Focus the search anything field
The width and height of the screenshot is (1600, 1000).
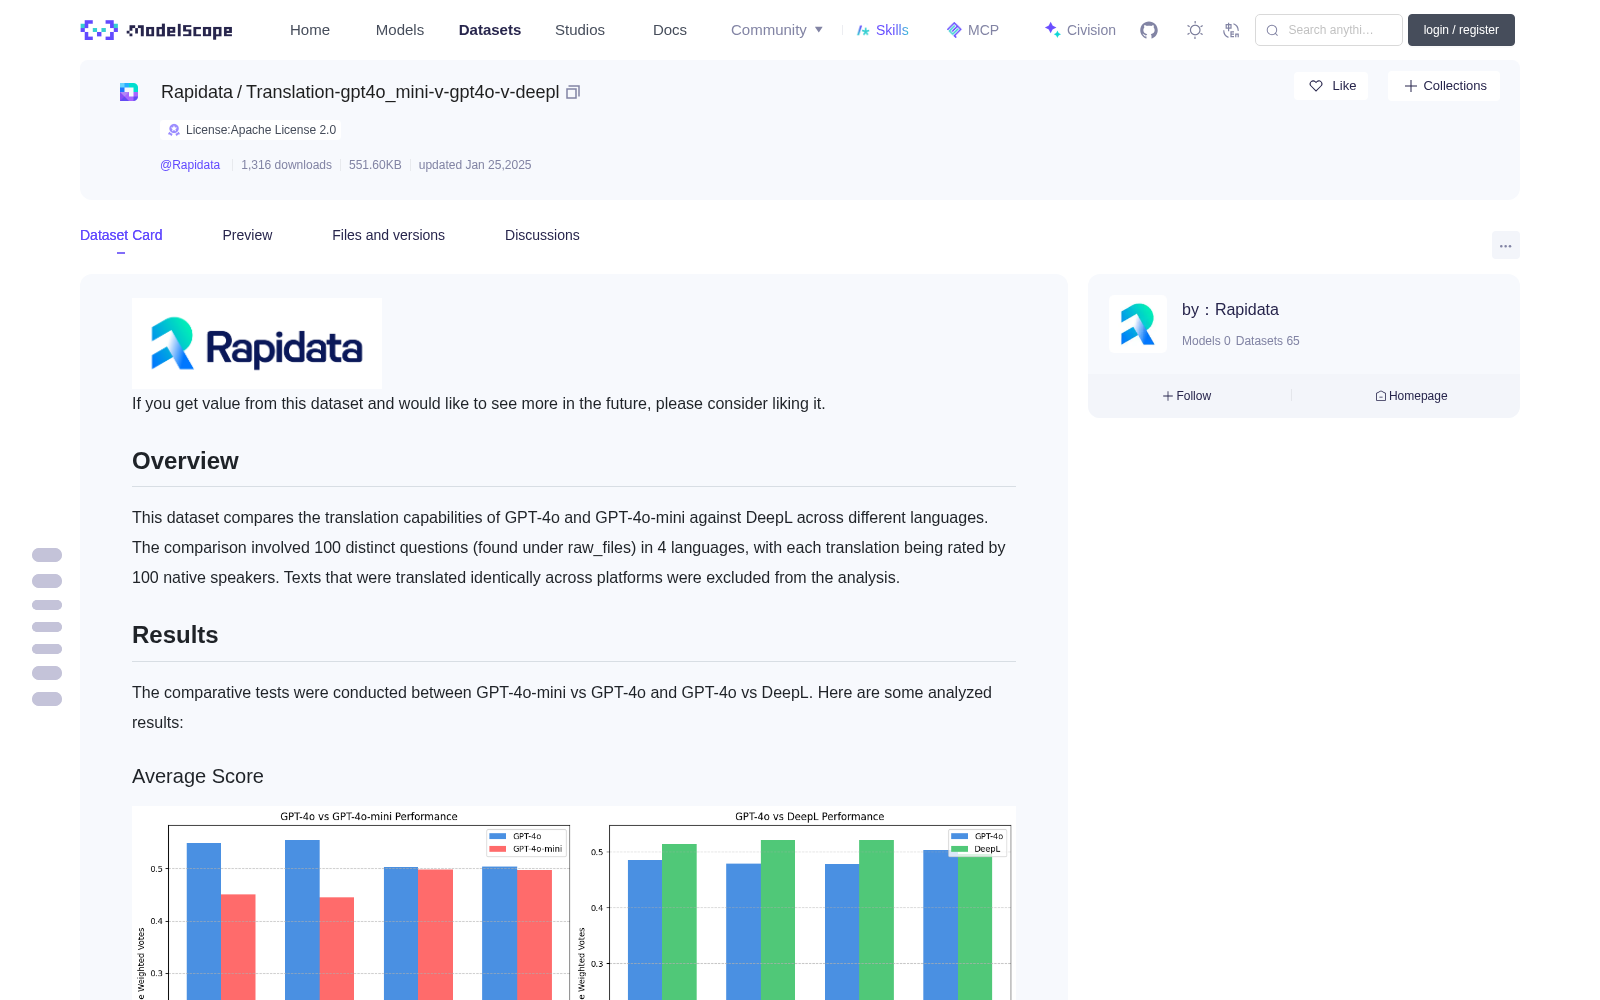coord(1329,30)
